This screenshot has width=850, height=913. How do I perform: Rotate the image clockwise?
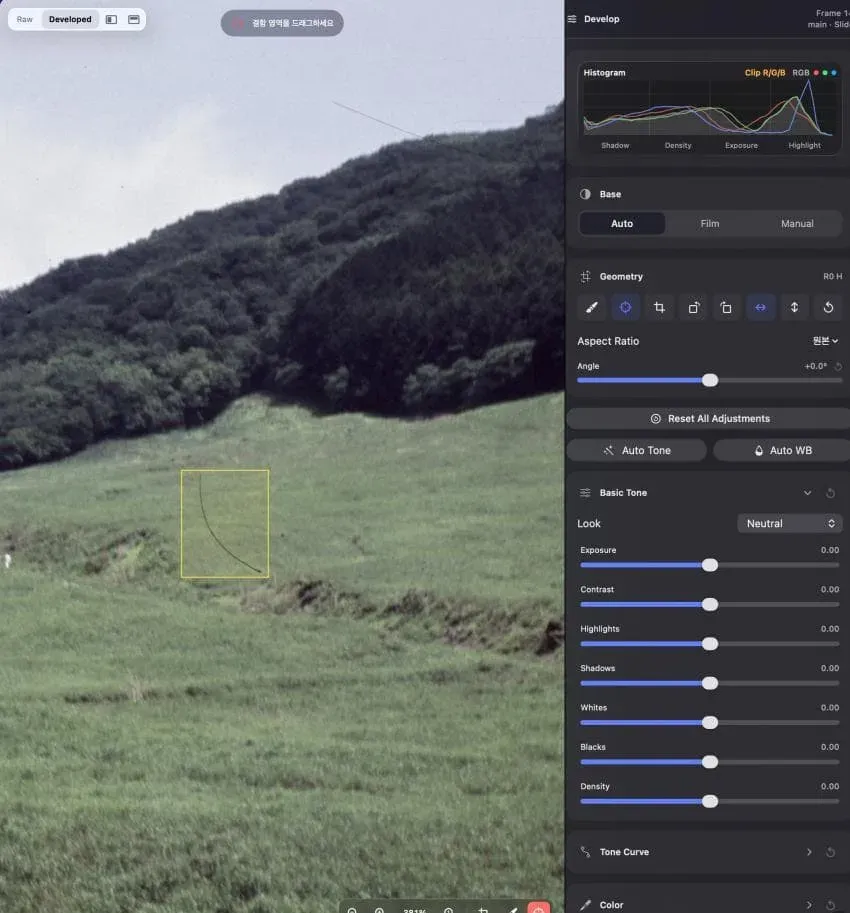click(x=693, y=307)
